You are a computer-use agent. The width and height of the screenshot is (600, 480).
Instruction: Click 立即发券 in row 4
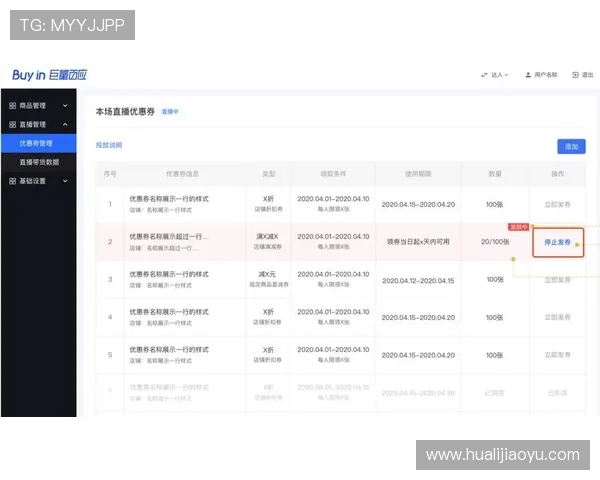tap(558, 317)
